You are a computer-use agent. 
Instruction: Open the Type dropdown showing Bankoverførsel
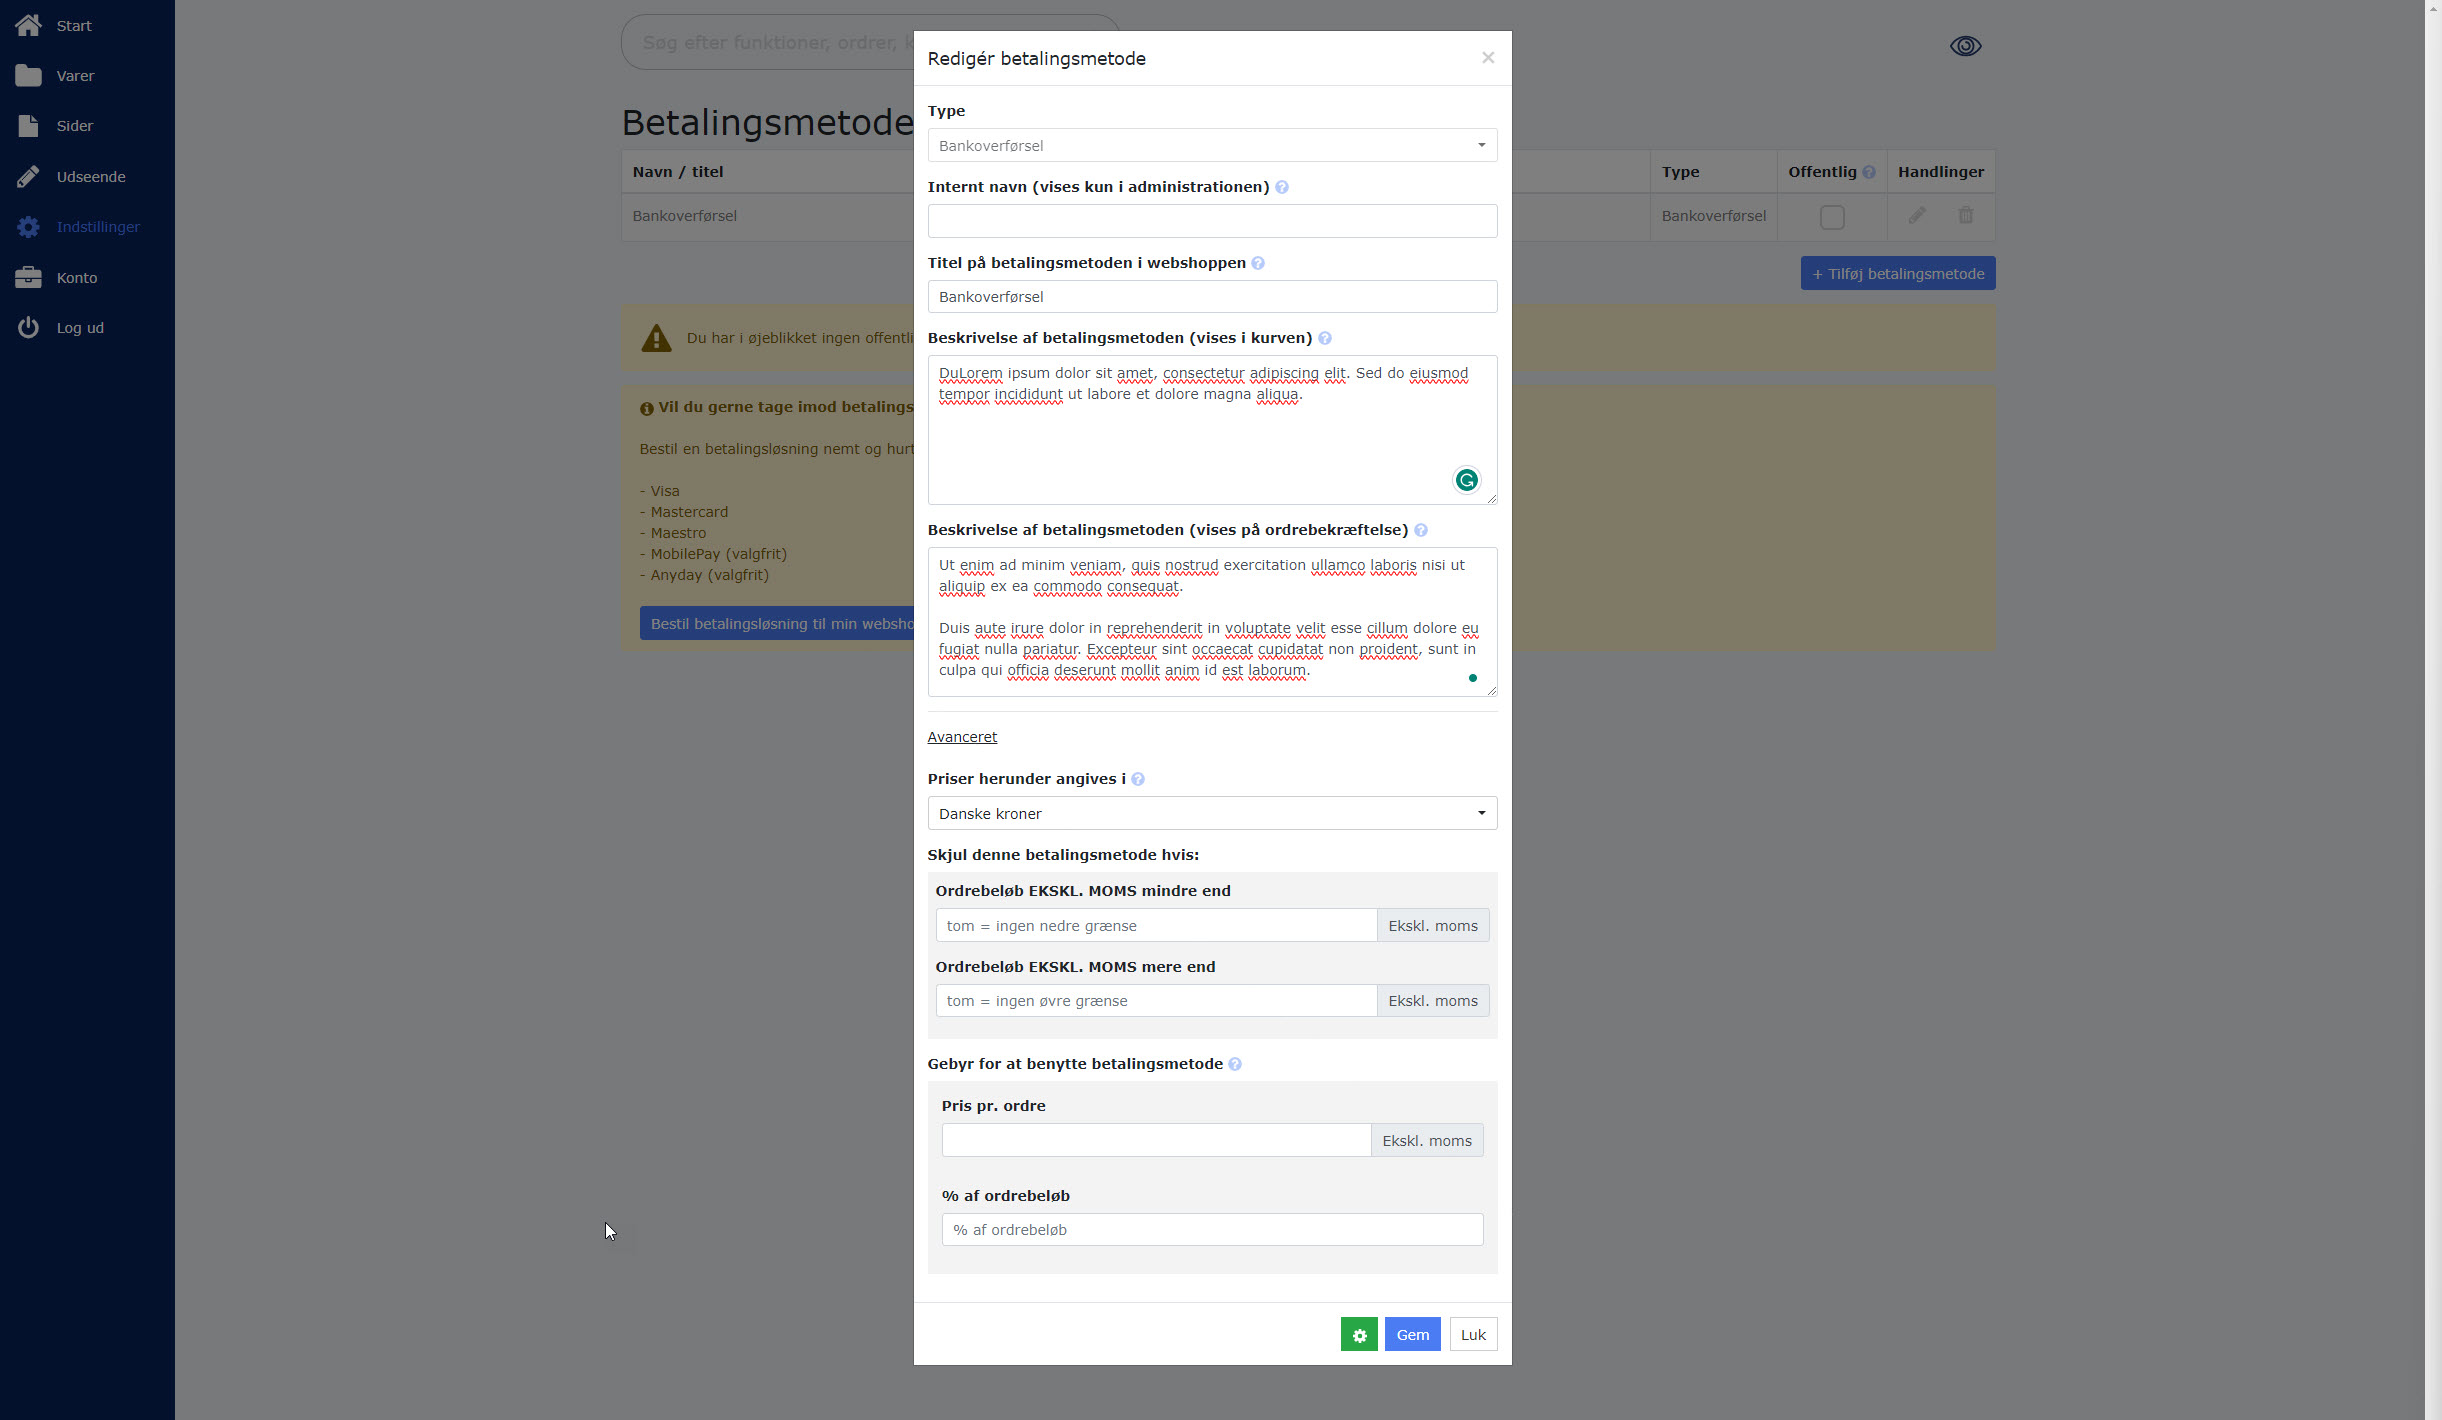[x=1211, y=146]
